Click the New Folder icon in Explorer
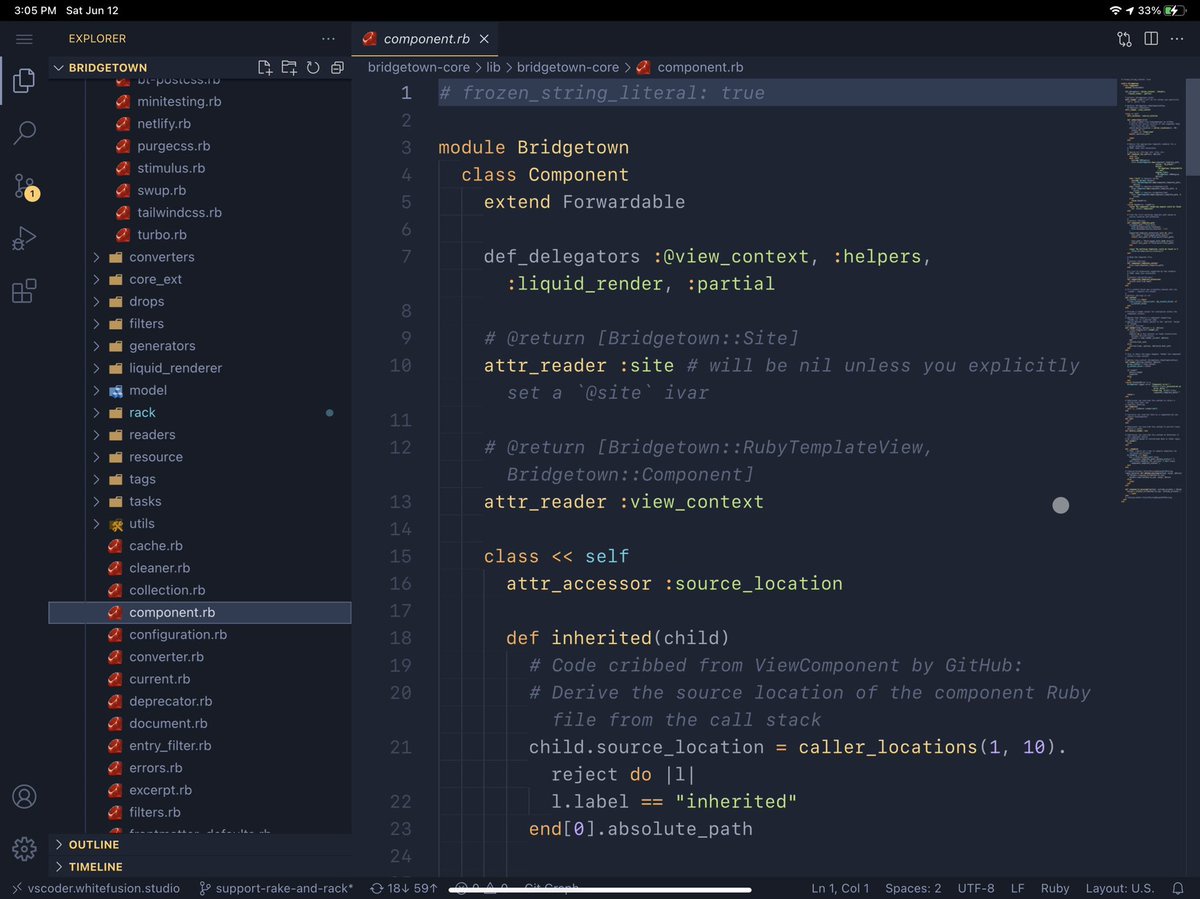Viewport: 1200px width, 899px height. click(x=289, y=68)
